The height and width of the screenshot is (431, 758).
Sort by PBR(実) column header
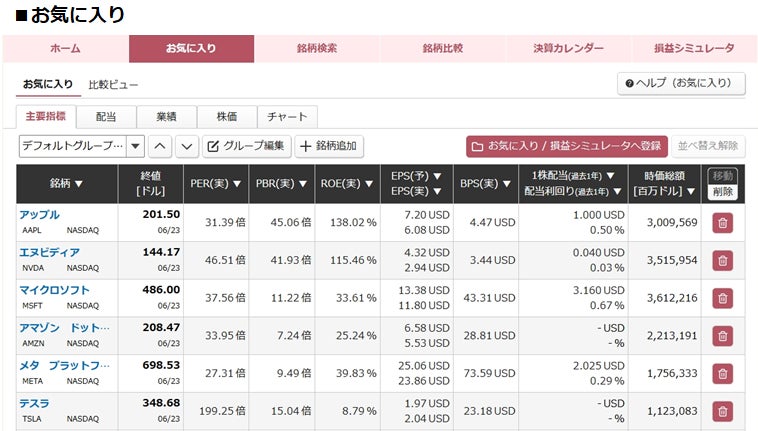coord(281,184)
